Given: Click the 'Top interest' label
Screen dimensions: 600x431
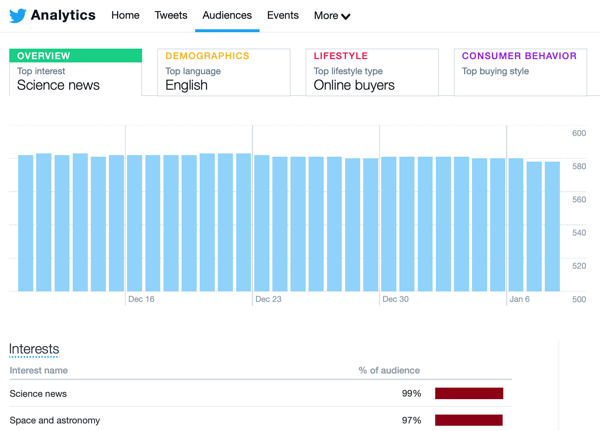Looking at the screenshot, I should click(x=41, y=71).
